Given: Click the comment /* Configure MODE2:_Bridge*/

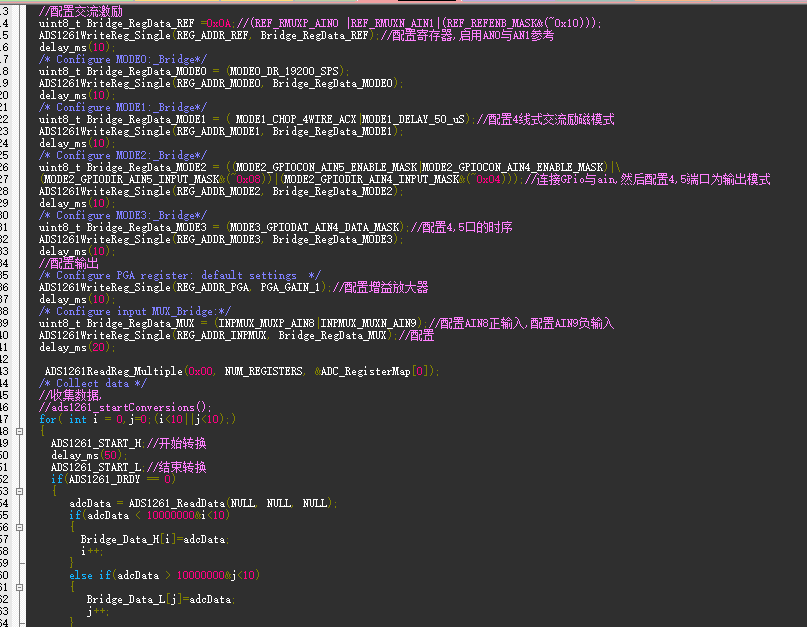Looking at the screenshot, I should (x=123, y=155).
